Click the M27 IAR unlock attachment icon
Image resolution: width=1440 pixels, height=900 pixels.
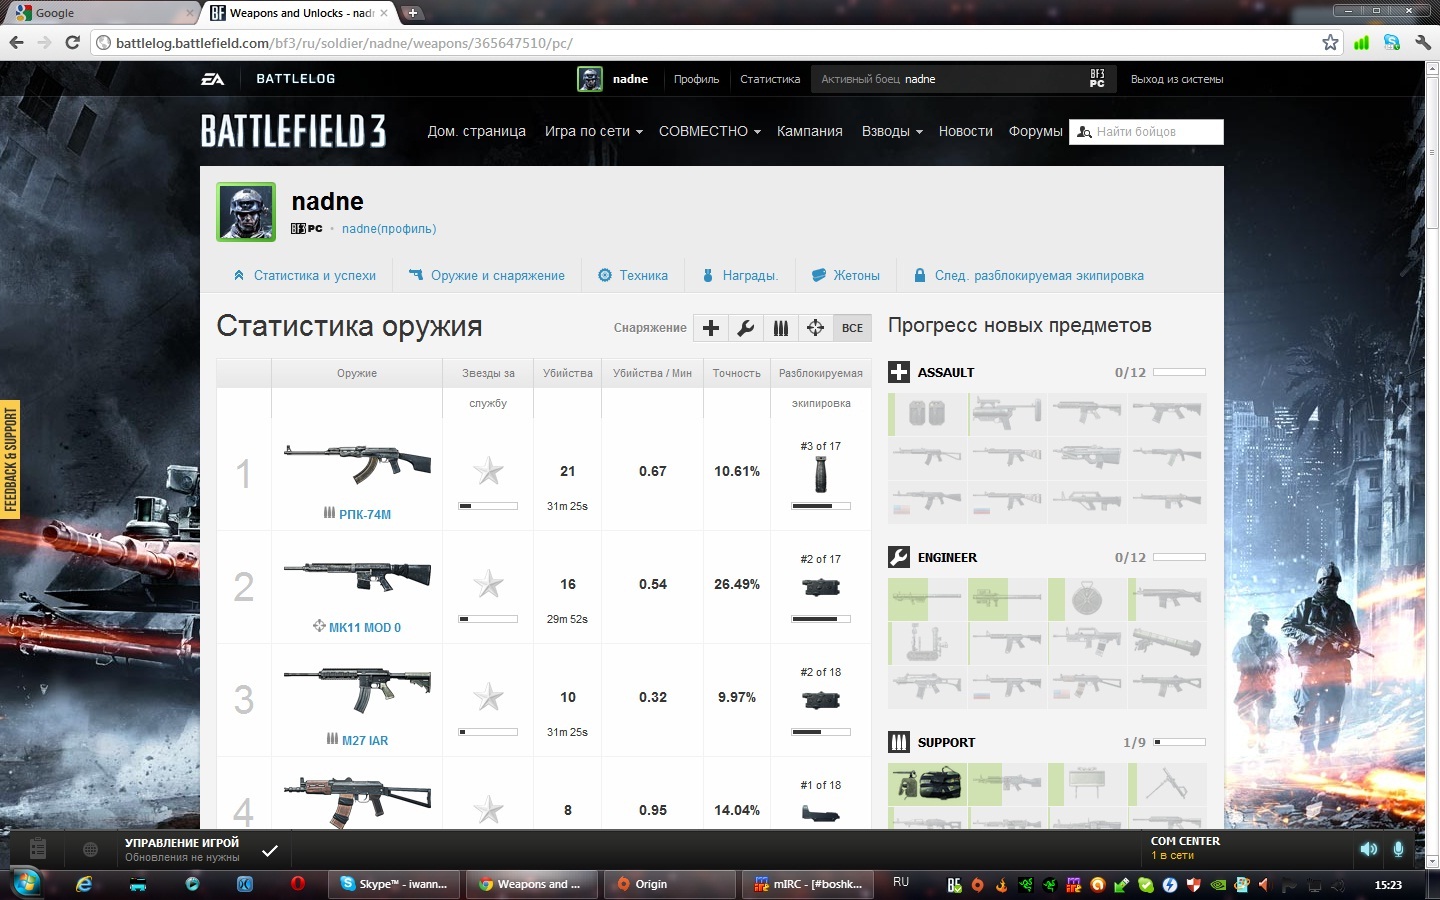[821, 701]
